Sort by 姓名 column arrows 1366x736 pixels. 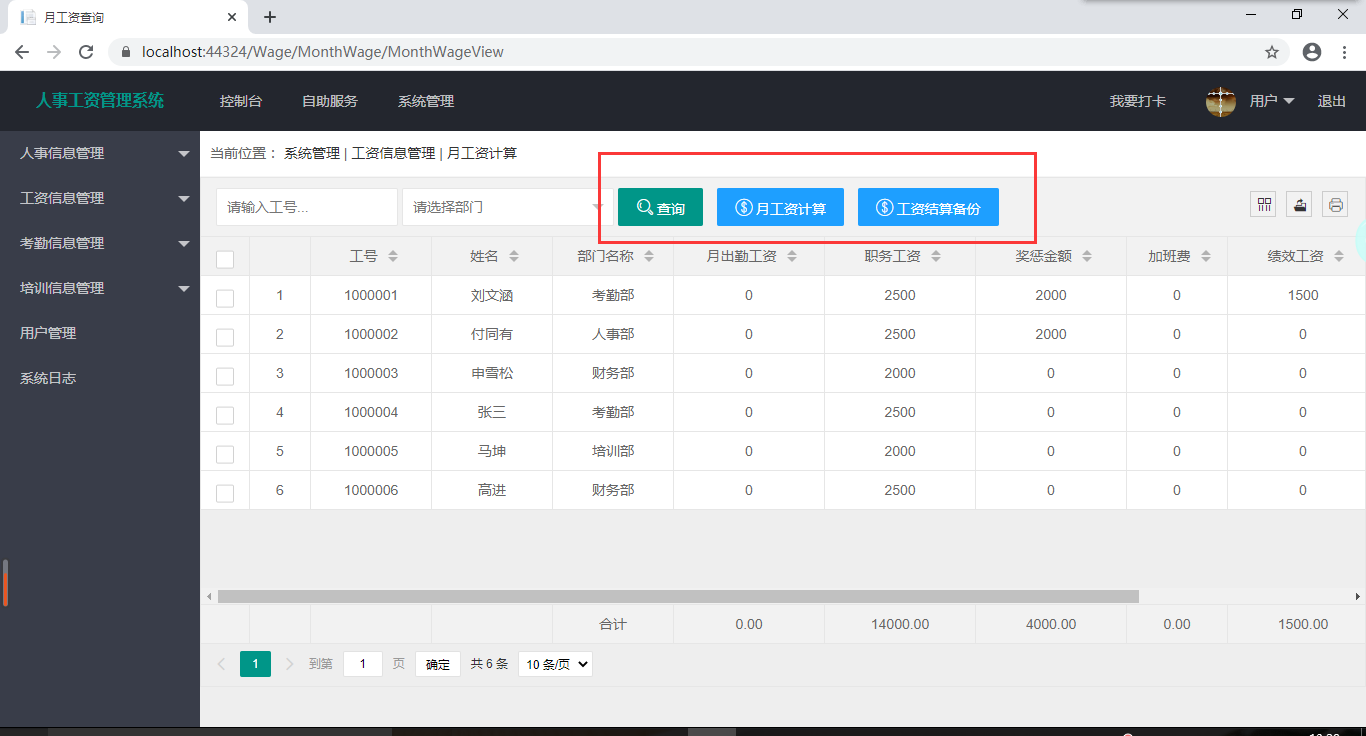(514, 256)
